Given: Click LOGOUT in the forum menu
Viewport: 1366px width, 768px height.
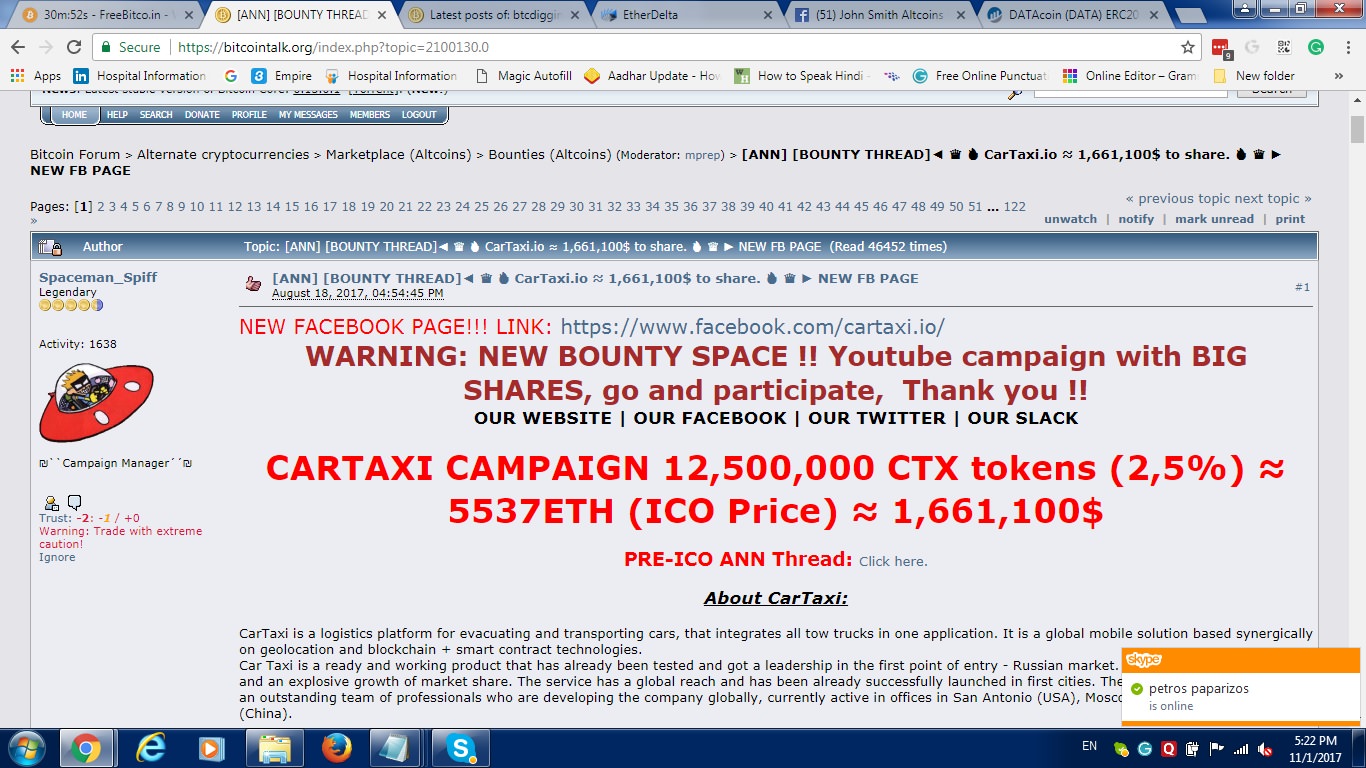Looking at the screenshot, I should pos(419,115).
